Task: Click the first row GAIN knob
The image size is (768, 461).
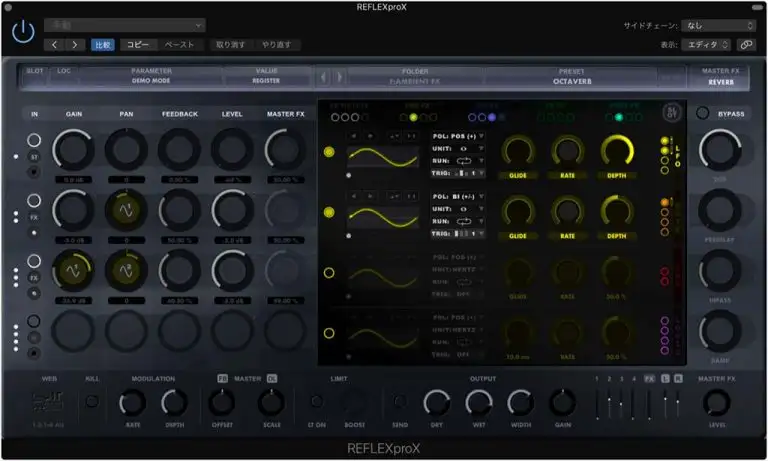Action: pos(73,150)
